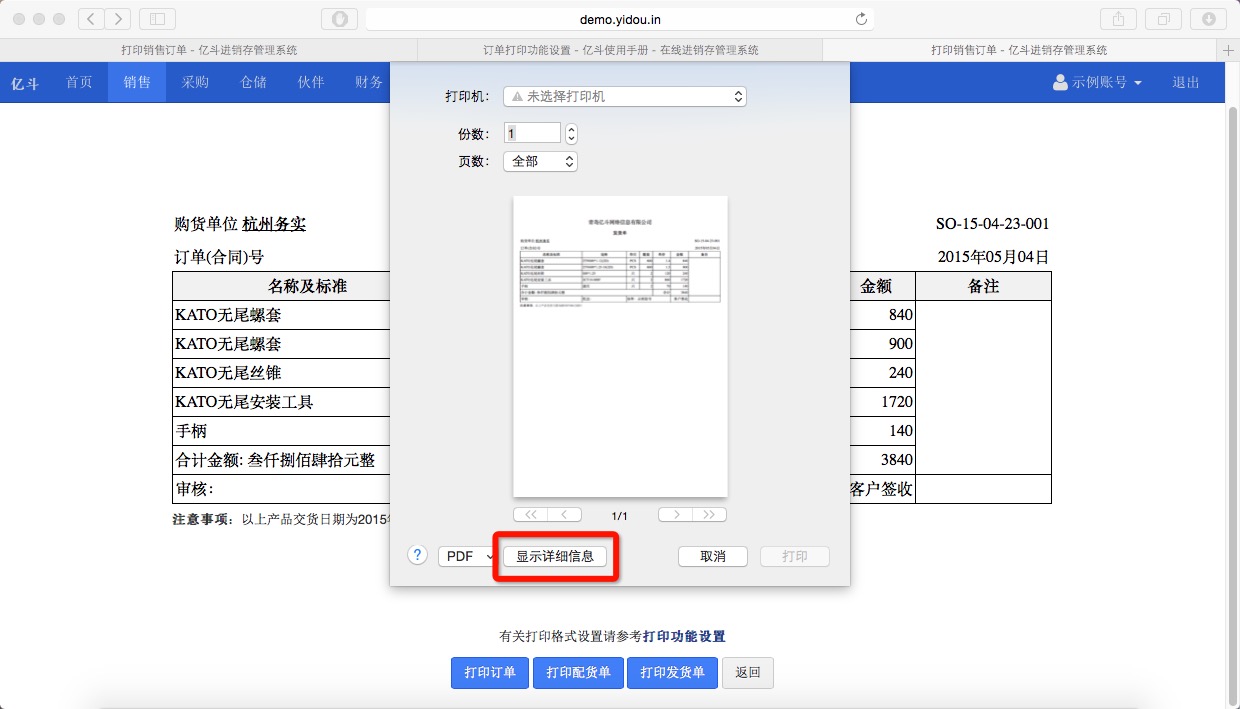1240x709 pixels.
Task: Jump to last preview page button
Action: click(x=709, y=515)
